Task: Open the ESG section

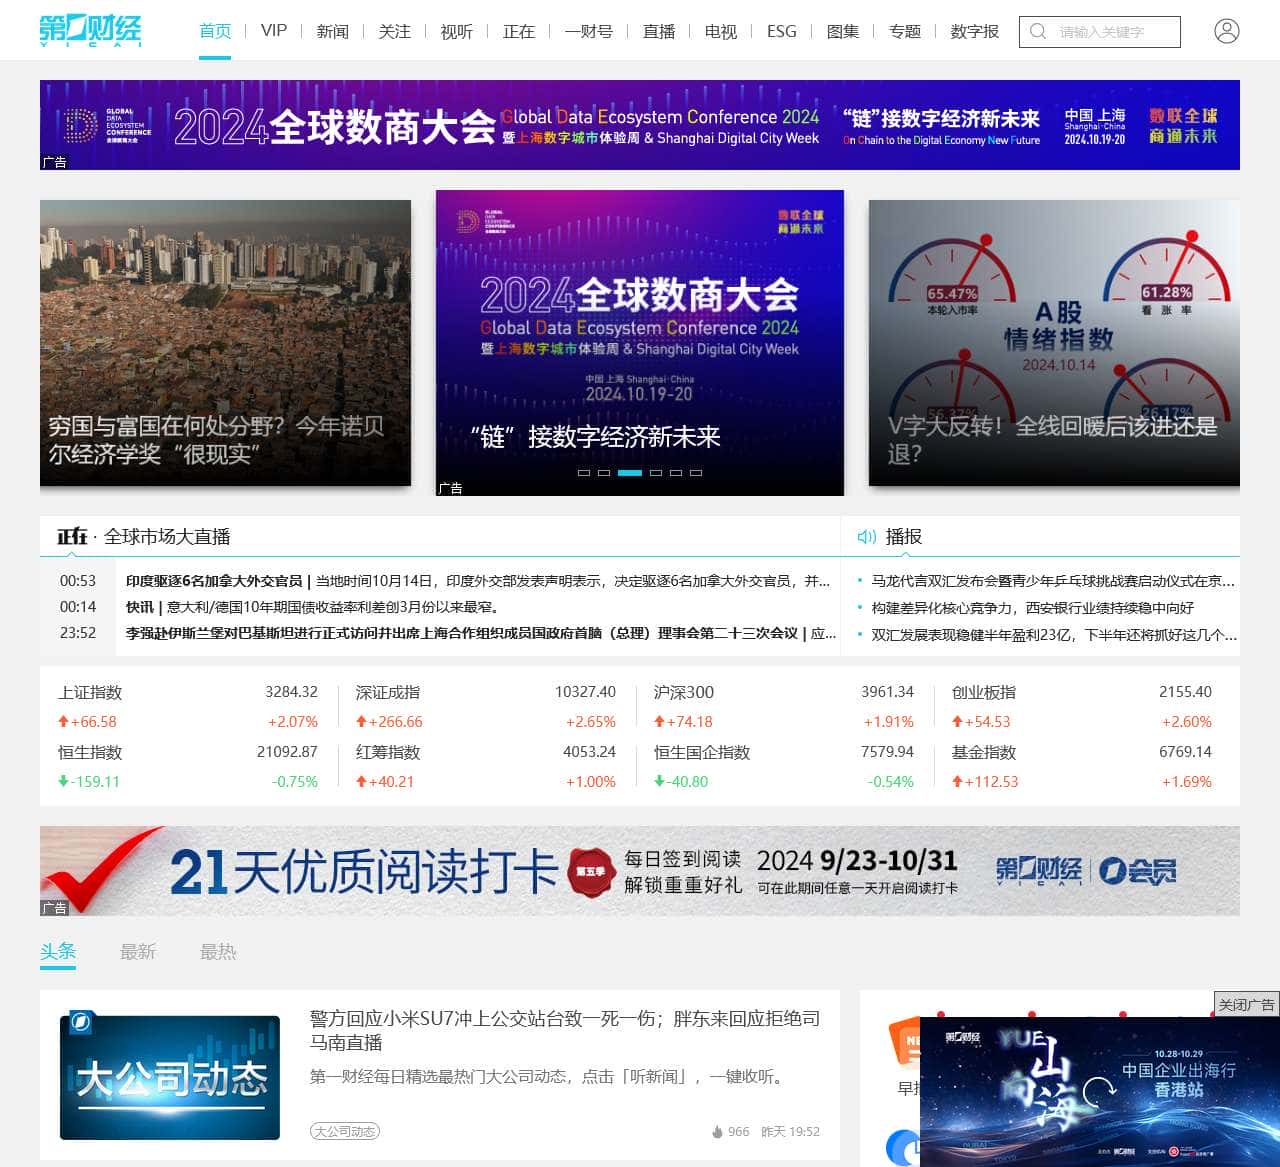Action: point(782,31)
